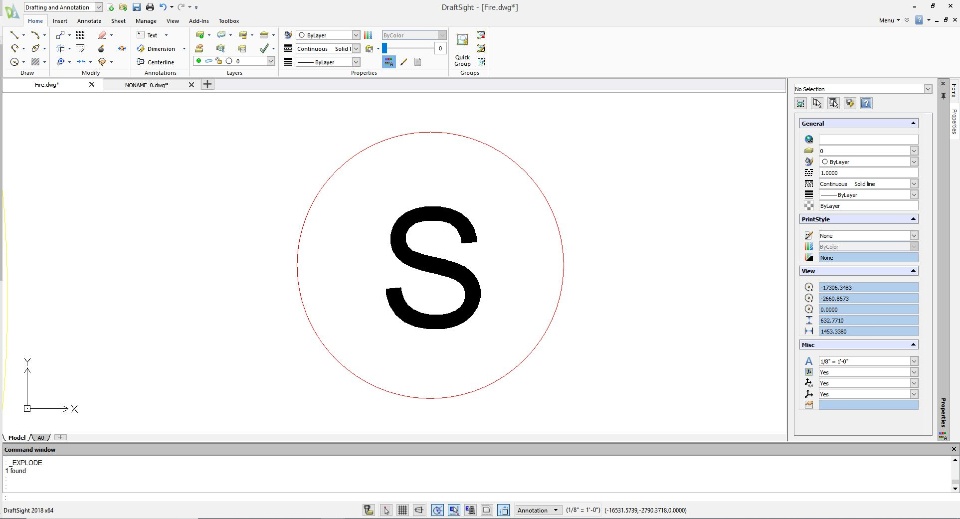
Task: Open the Drafting and Annotation workspace dropdown
Action: coord(98,7)
